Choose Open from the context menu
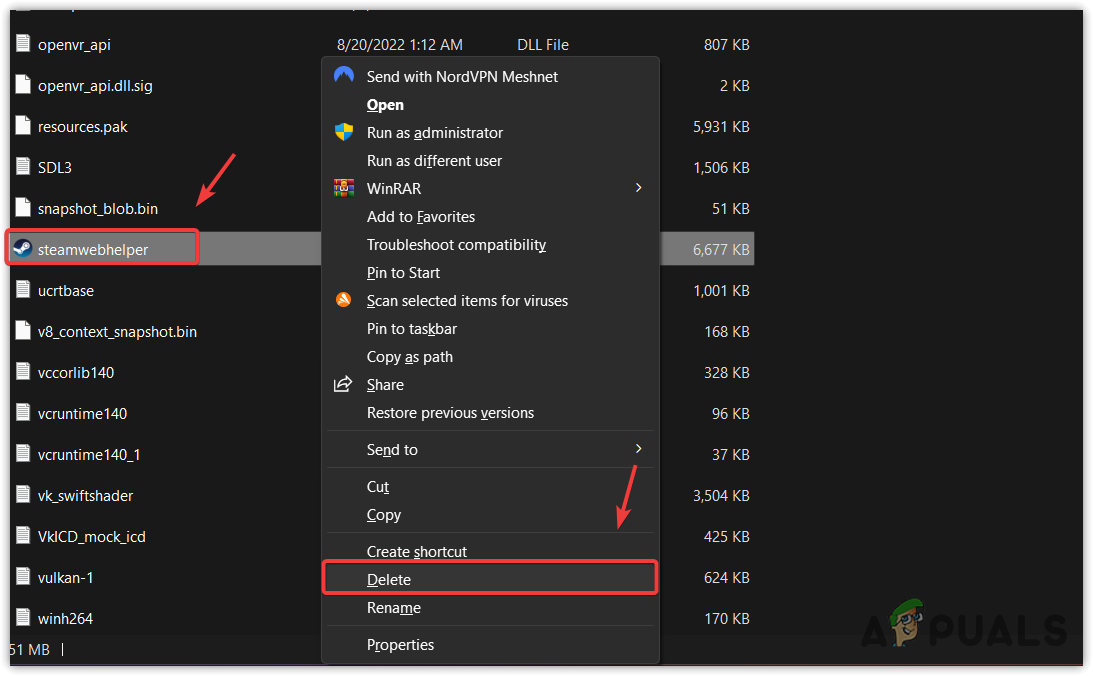Image resolution: width=1093 pixels, height=676 pixels. [386, 104]
